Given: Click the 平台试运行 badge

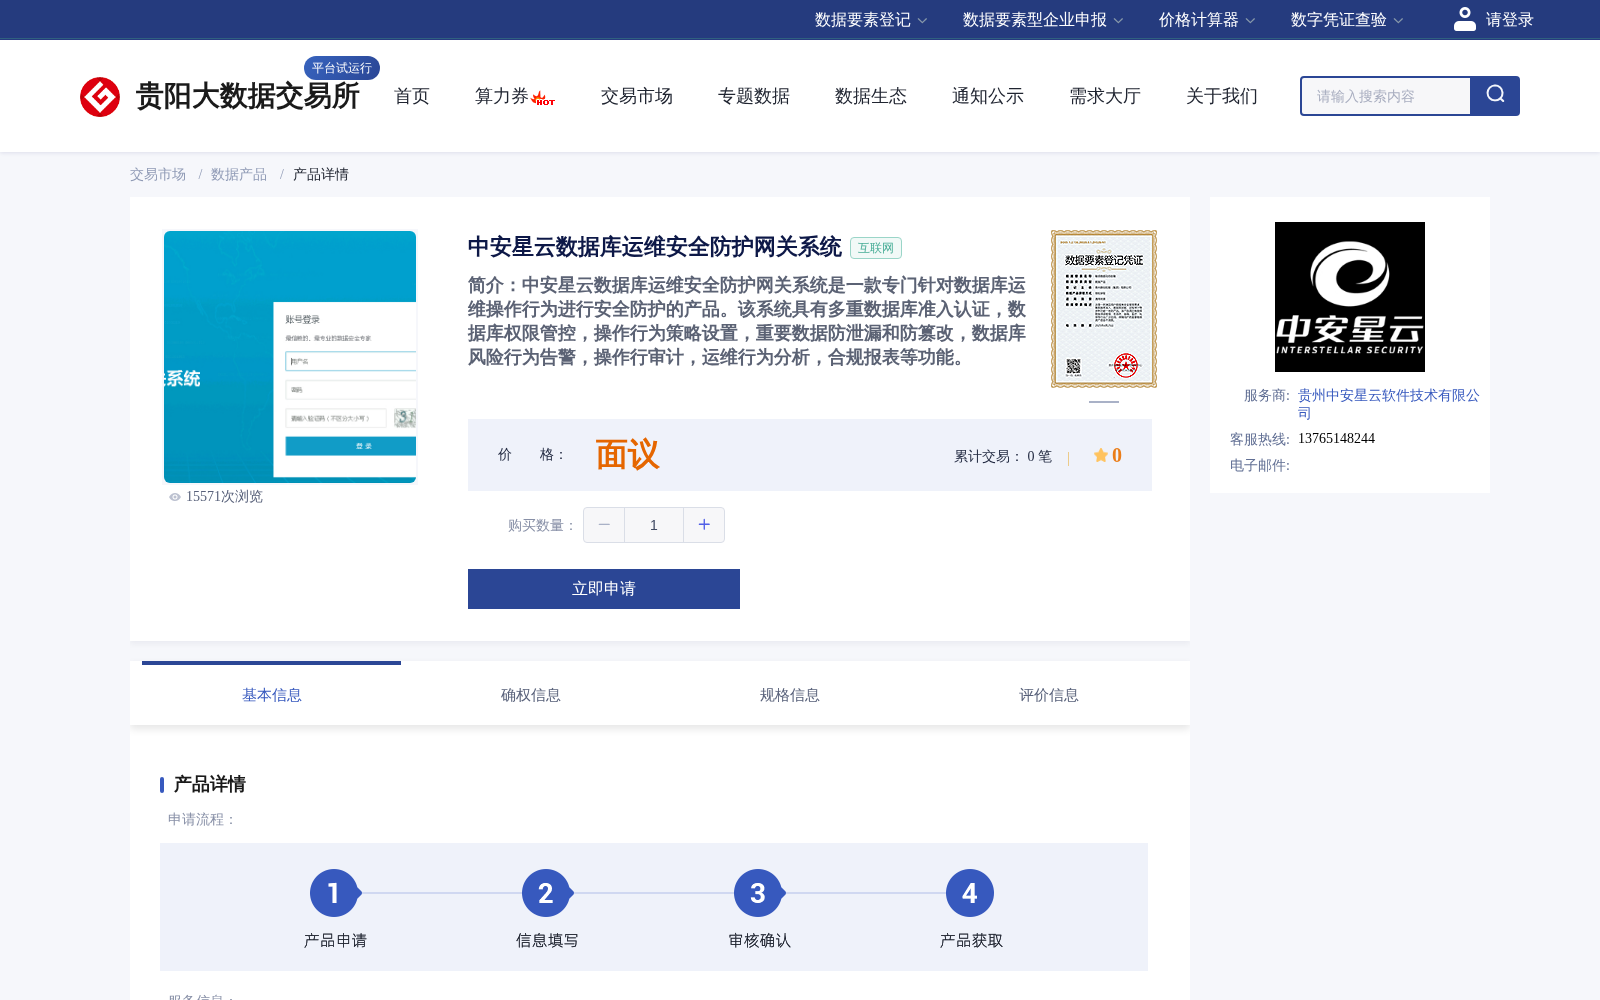Looking at the screenshot, I should (x=342, y=68).
